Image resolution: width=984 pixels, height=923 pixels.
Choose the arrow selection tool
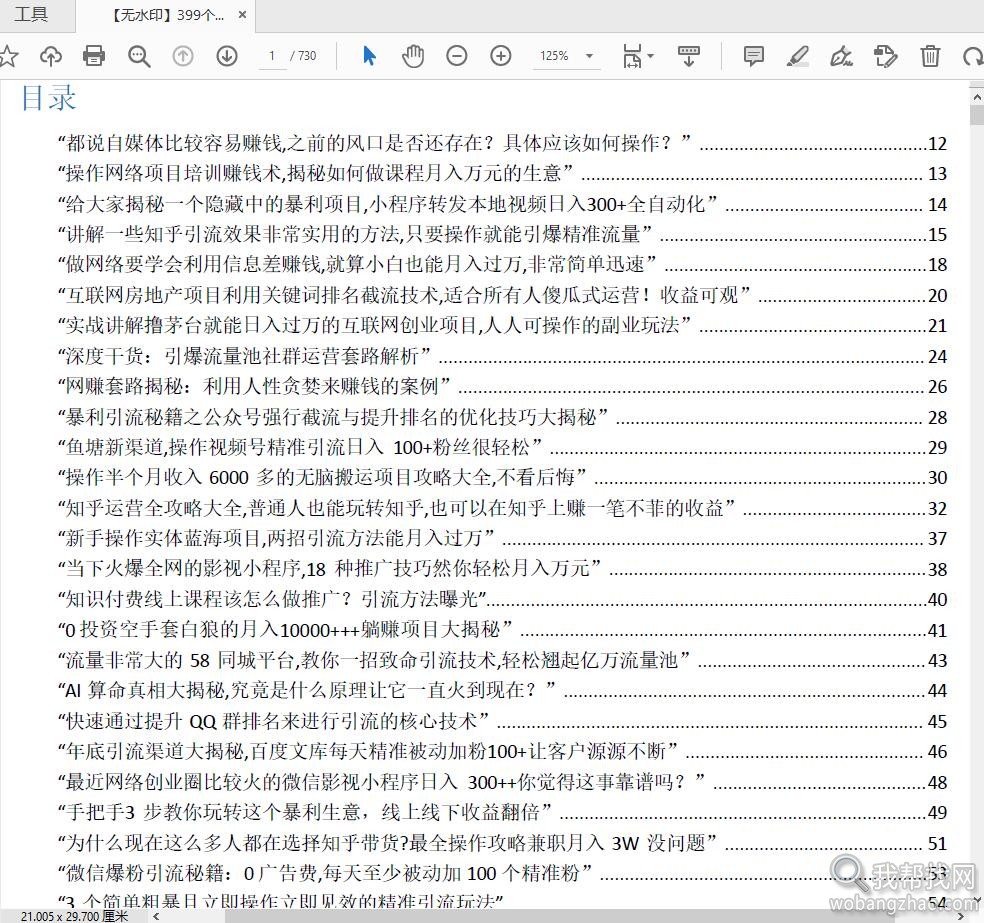click(x=370, y=56)
